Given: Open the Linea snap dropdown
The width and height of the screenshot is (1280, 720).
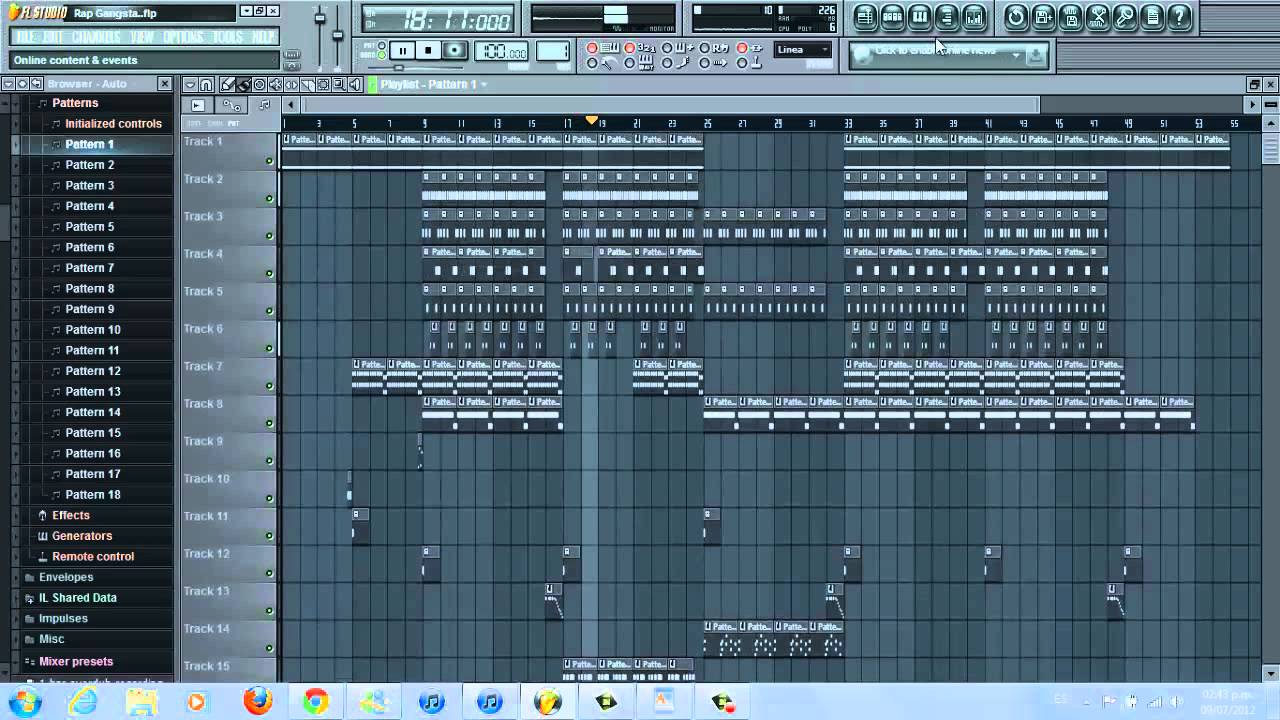Looking at the screenshot, I should [x=803, y=49].
